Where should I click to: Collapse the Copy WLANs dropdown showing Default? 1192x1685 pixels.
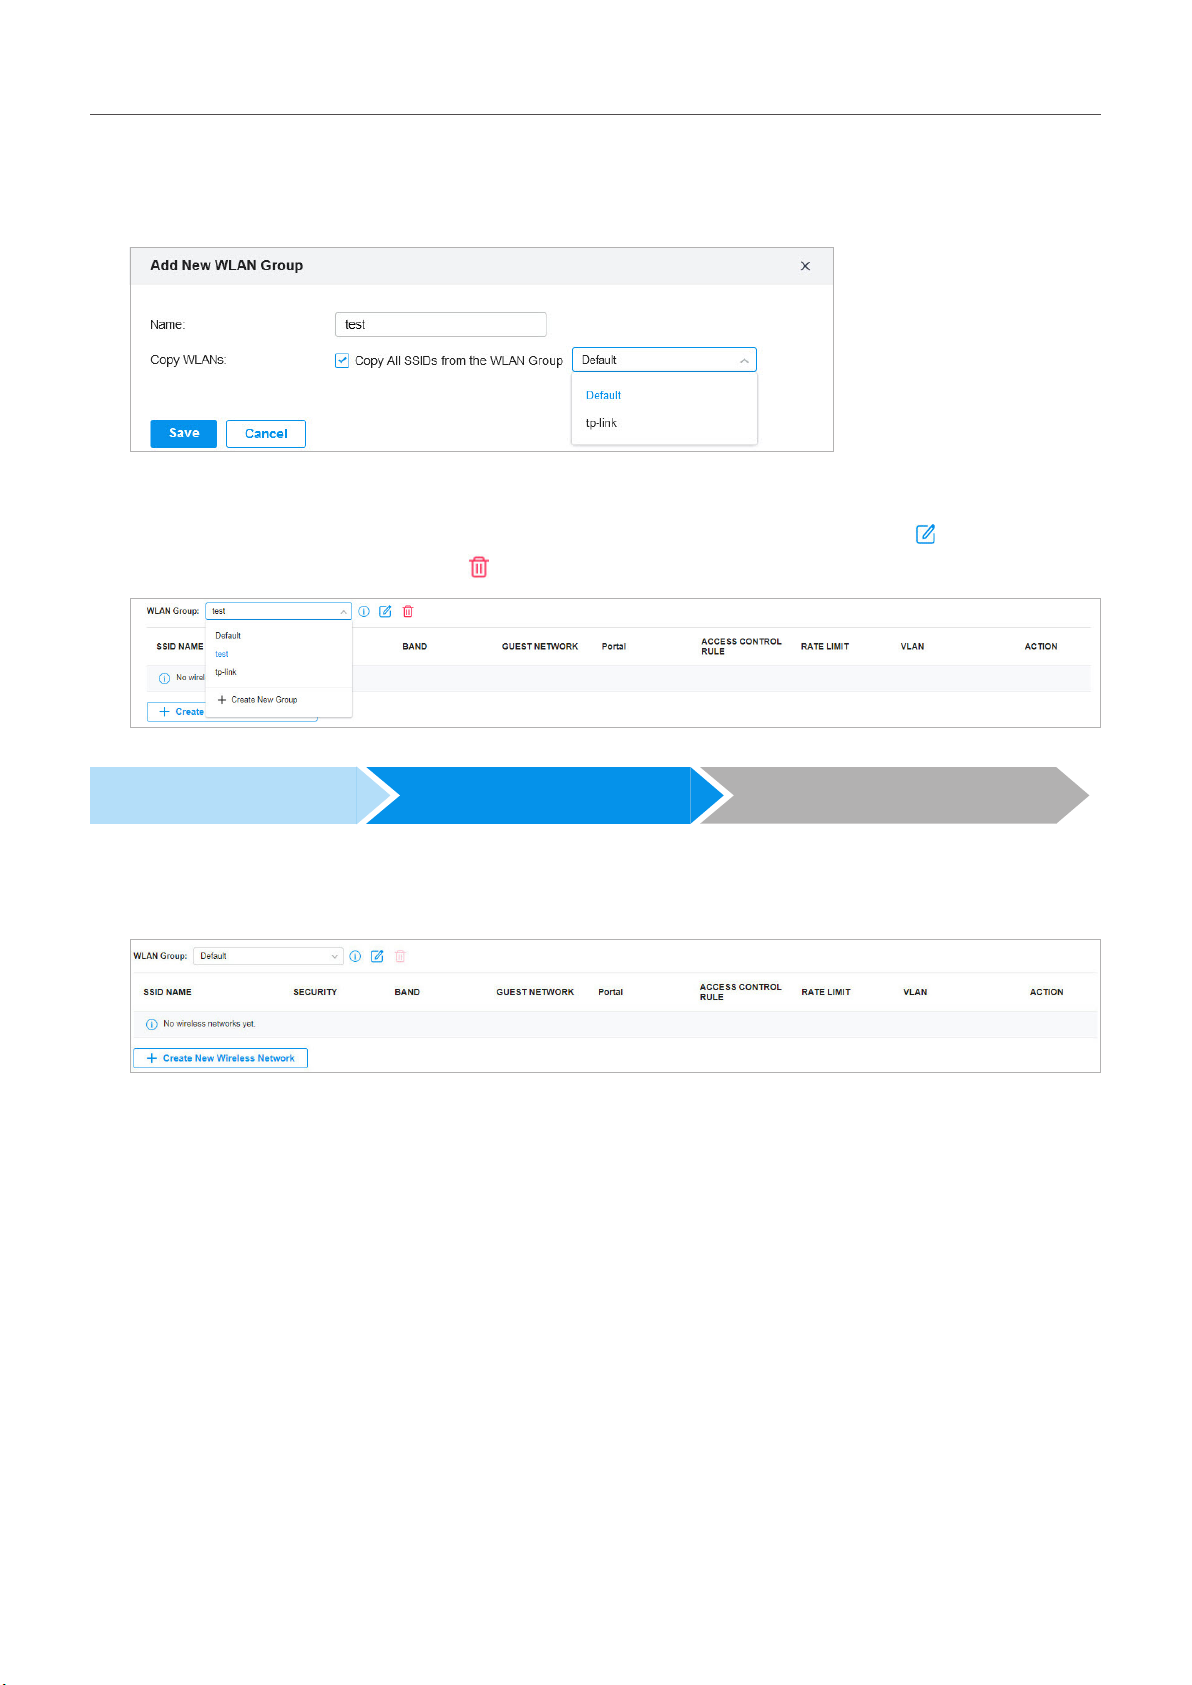664,360
